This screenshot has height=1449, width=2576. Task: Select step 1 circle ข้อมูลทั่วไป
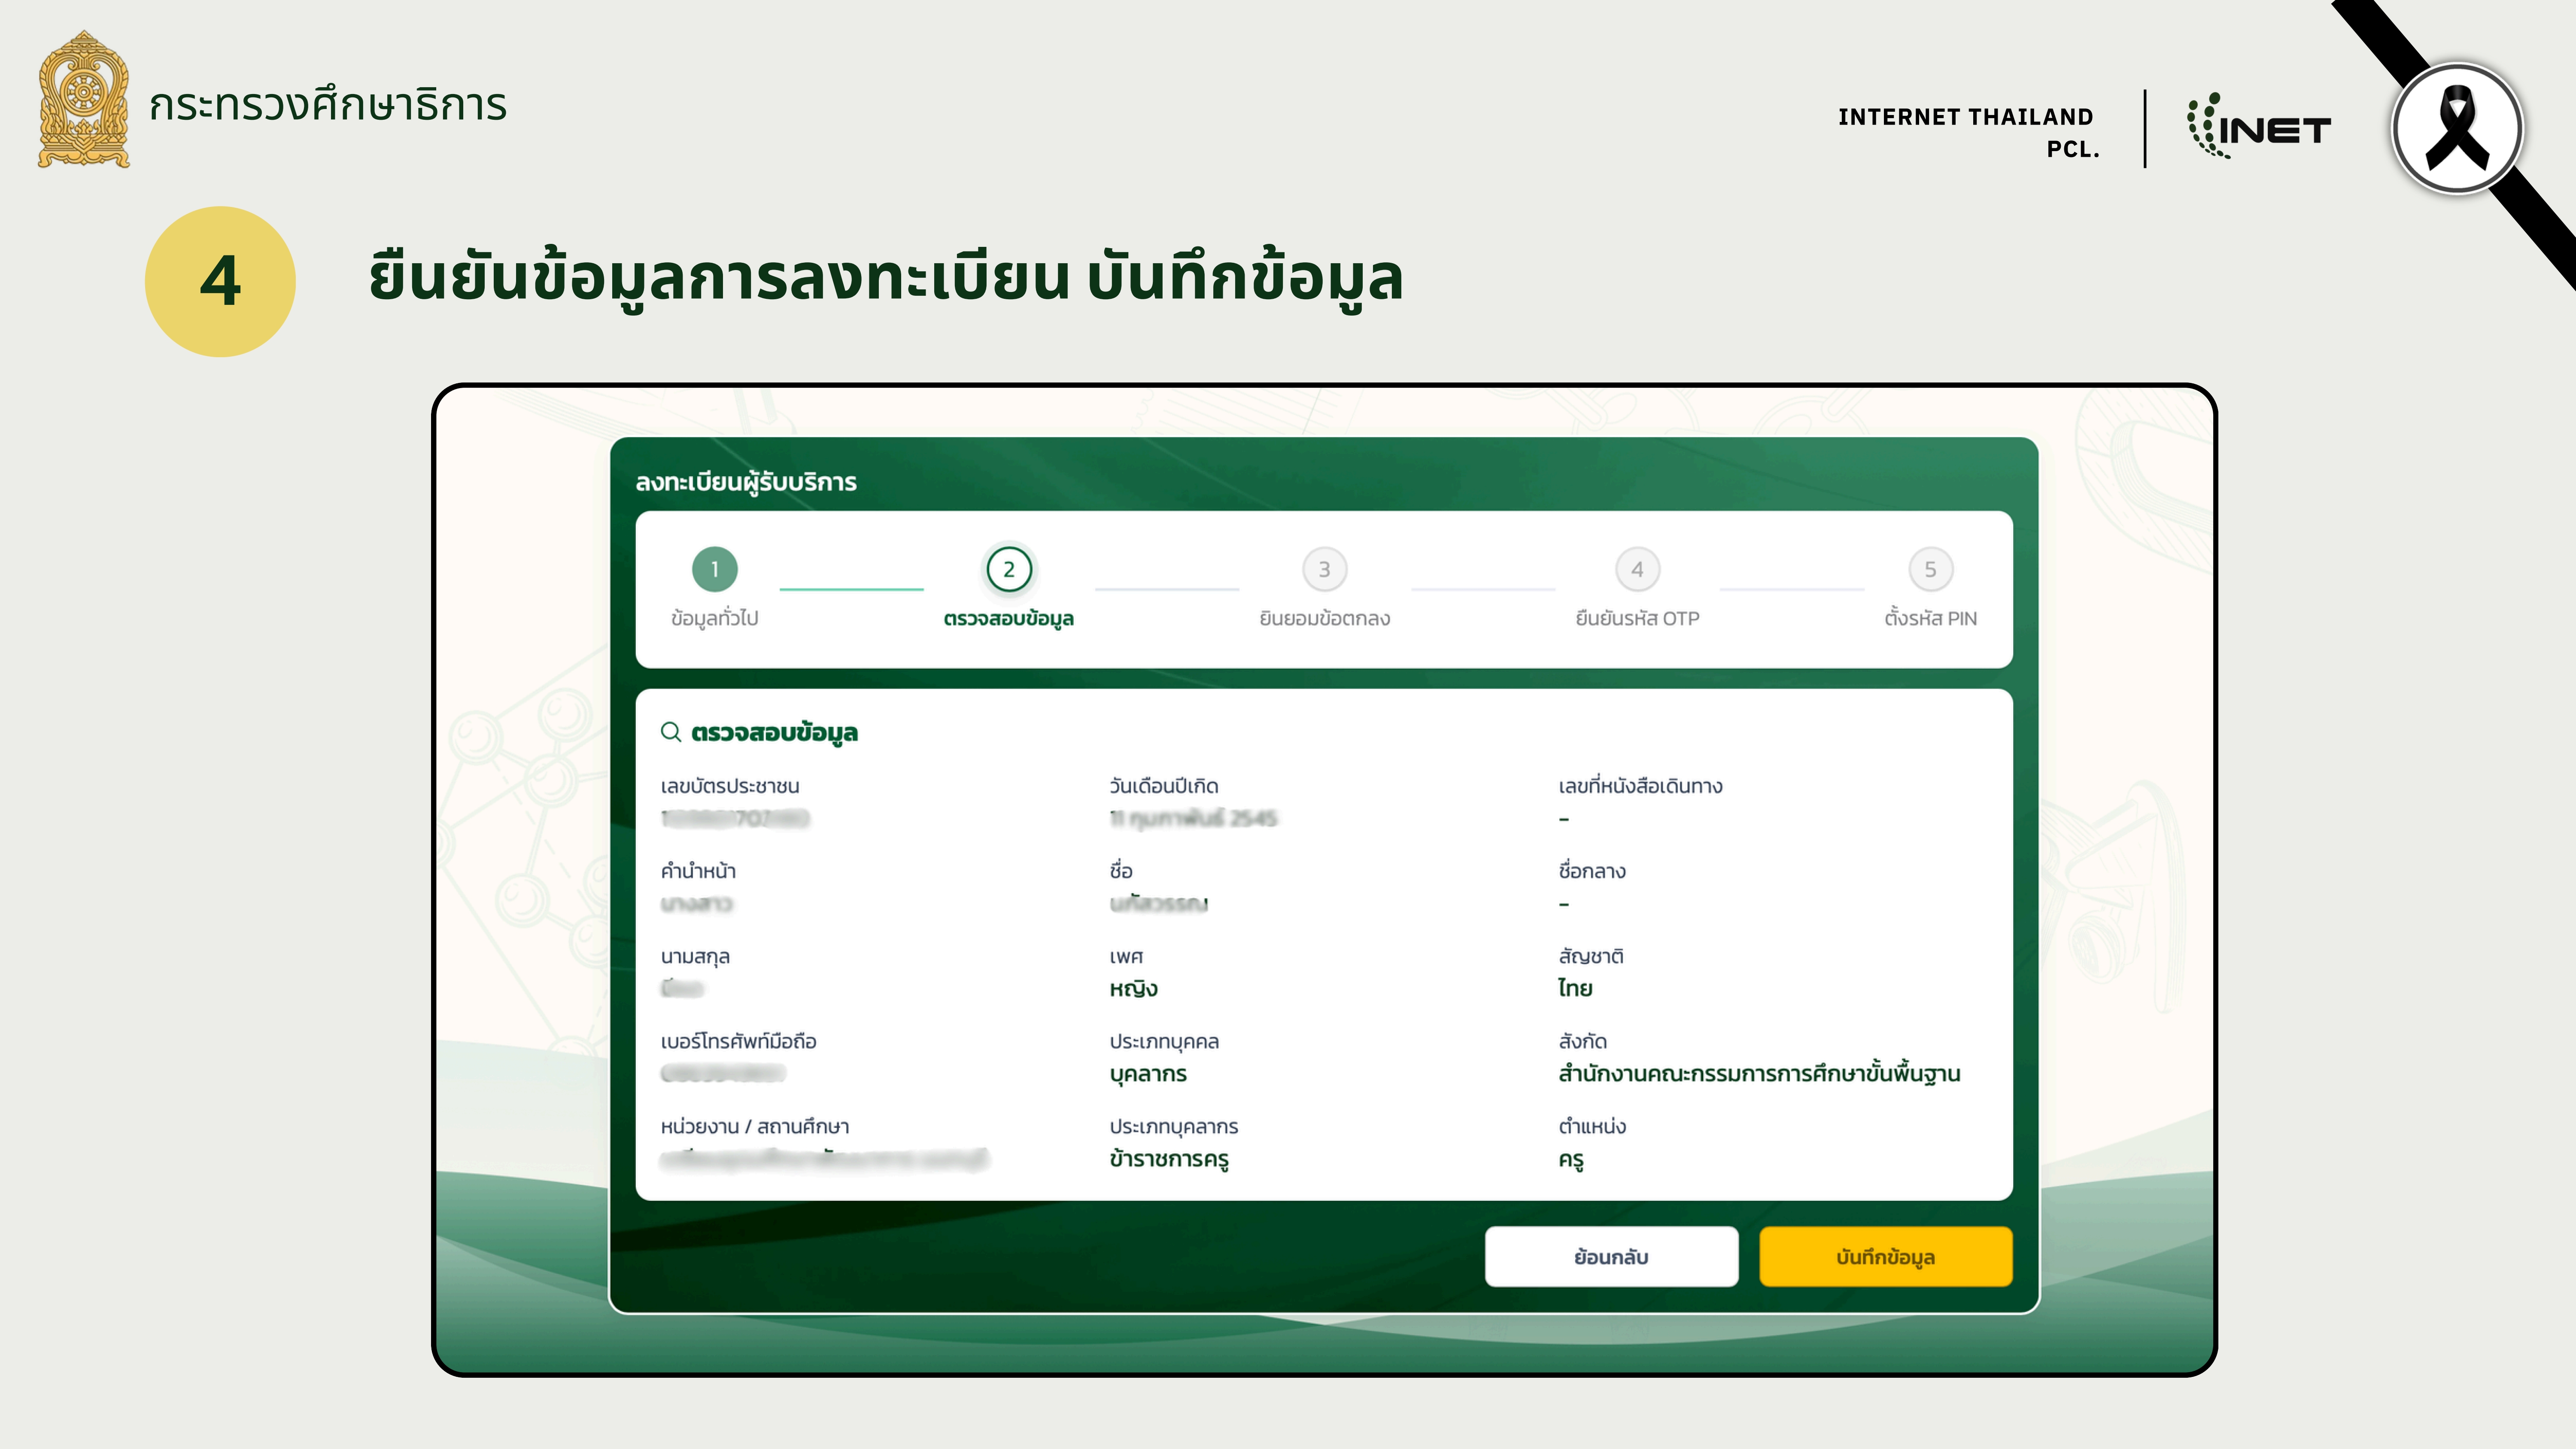click(714, 569)
